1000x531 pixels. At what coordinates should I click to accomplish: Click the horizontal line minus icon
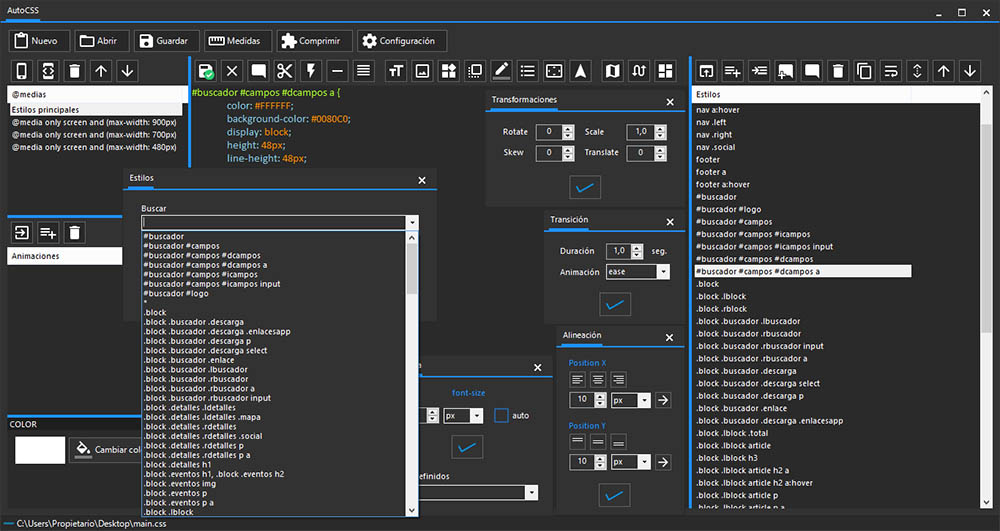[x=337, y=71]
